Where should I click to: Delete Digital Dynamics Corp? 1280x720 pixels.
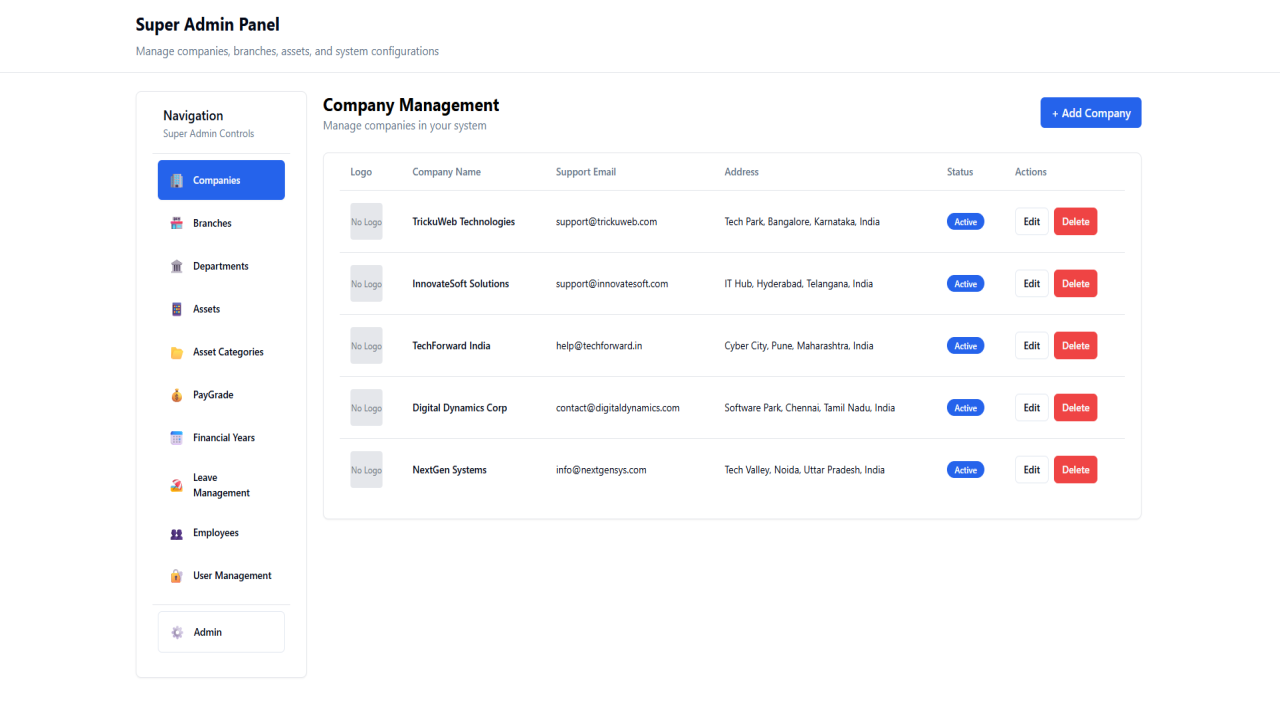pos(1076,408)
